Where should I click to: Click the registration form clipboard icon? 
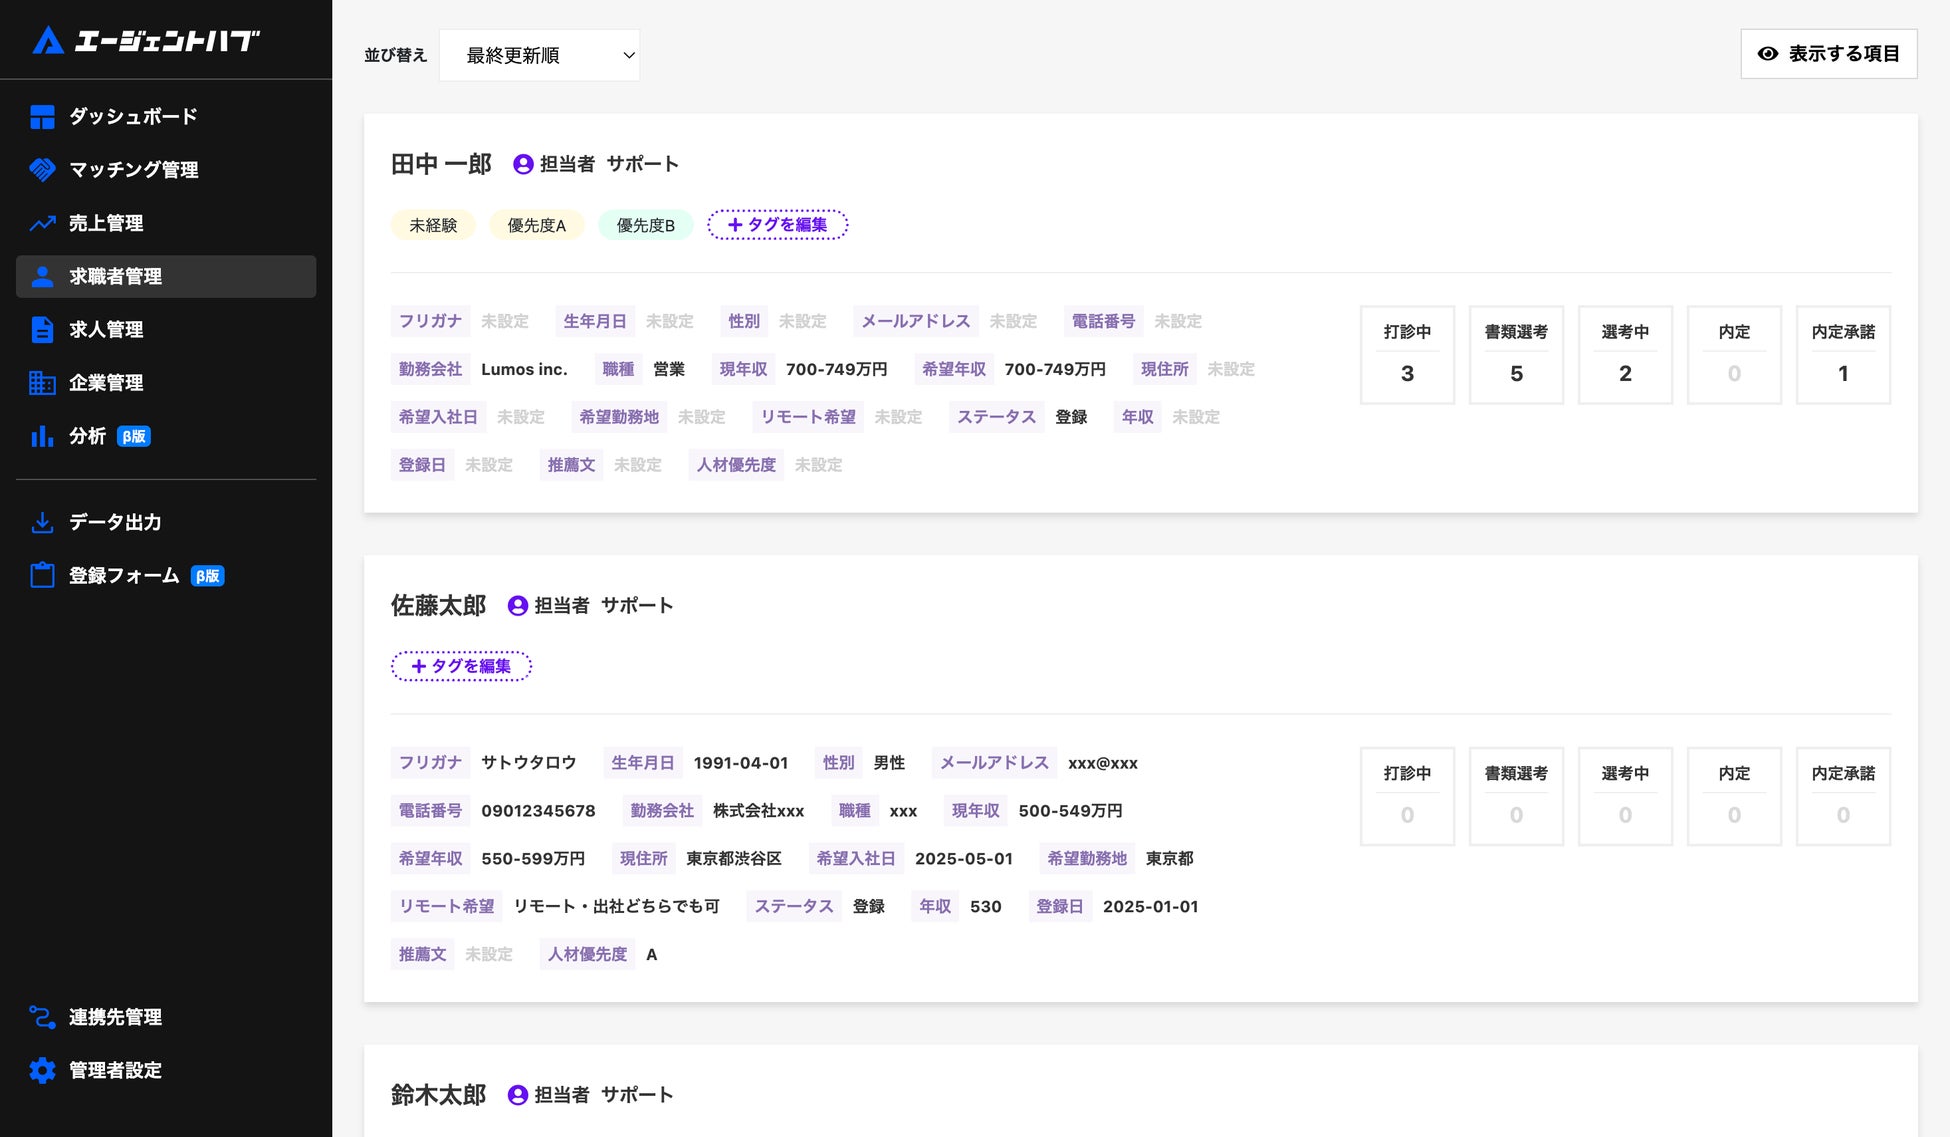[42, 576]
